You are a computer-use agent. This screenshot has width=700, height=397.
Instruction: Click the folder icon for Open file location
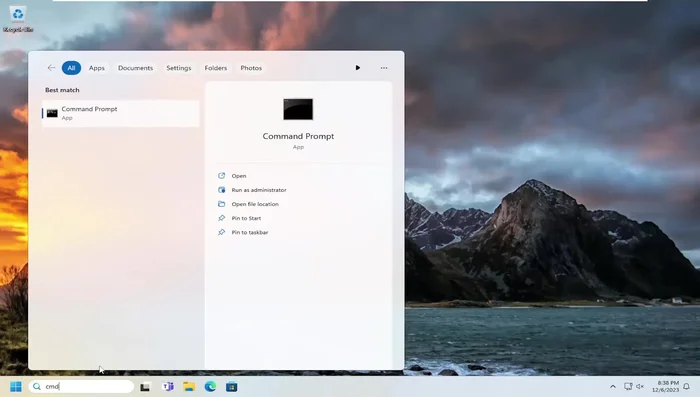(x=221, y=204)
